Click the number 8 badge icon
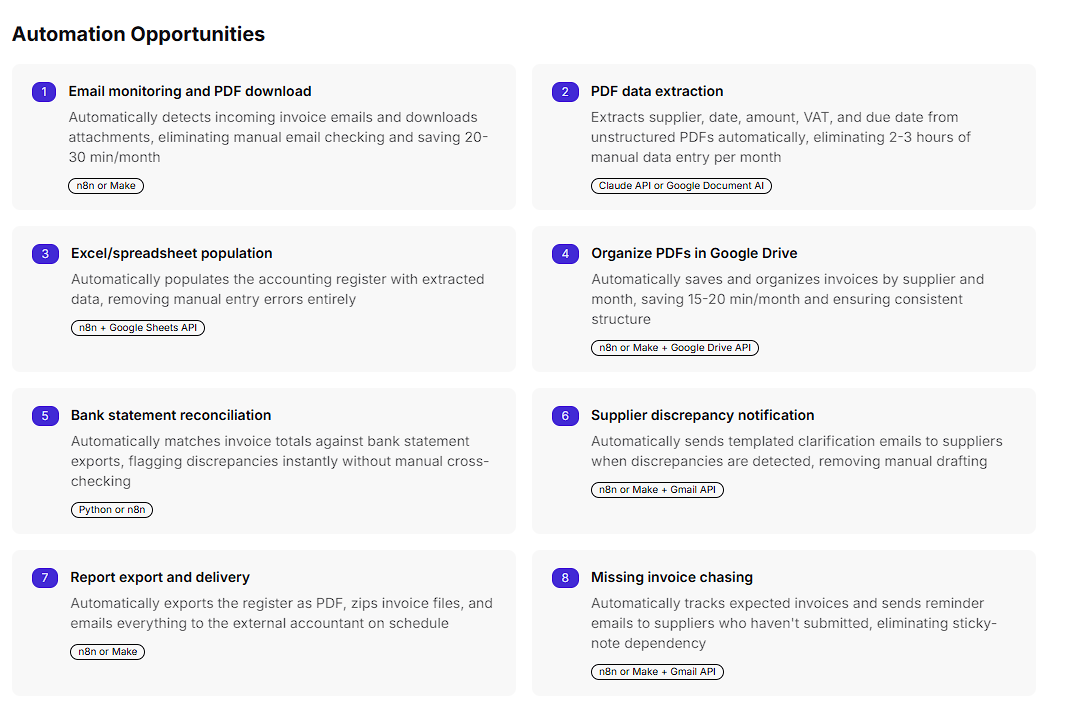The width and height of the screenshot is (1075, 724). 565,578
